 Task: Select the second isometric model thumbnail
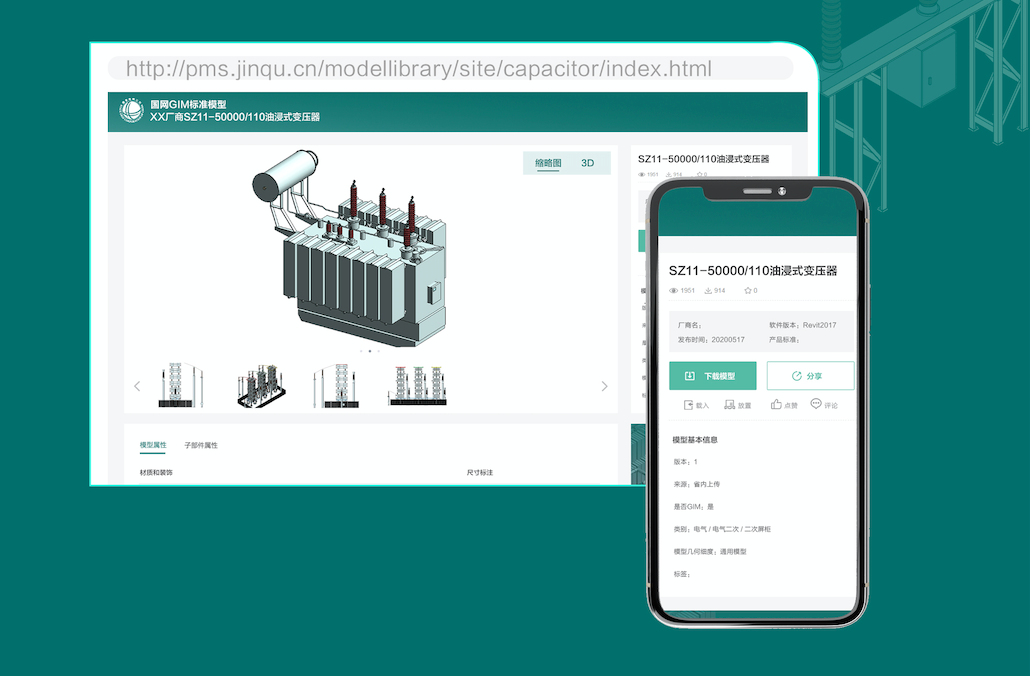pyautogui.click(x=262, y=386)
